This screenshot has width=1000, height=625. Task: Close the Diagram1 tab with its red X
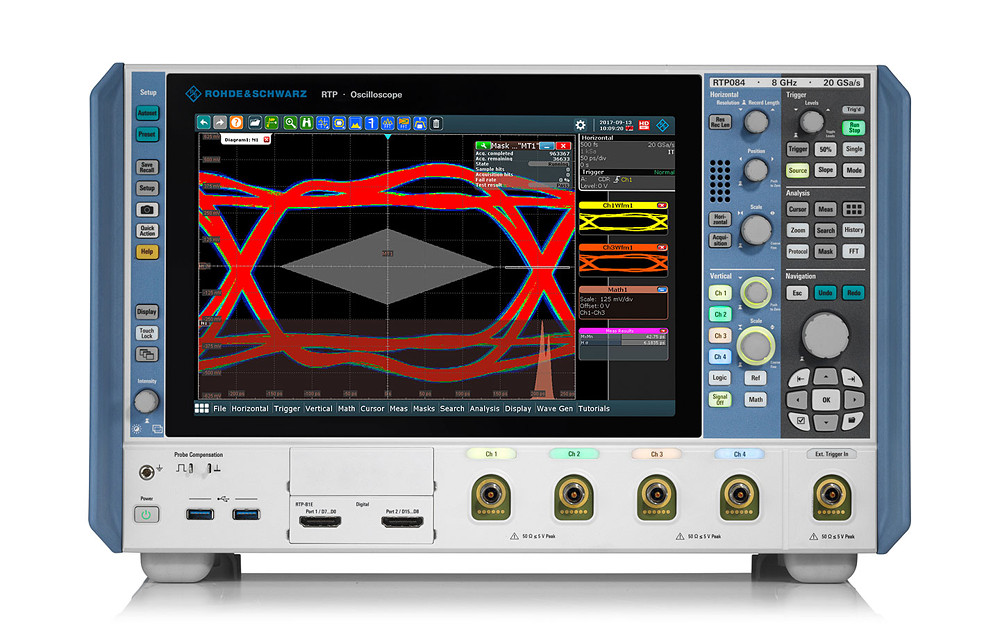pyautogui.click(x=266, y=139)
